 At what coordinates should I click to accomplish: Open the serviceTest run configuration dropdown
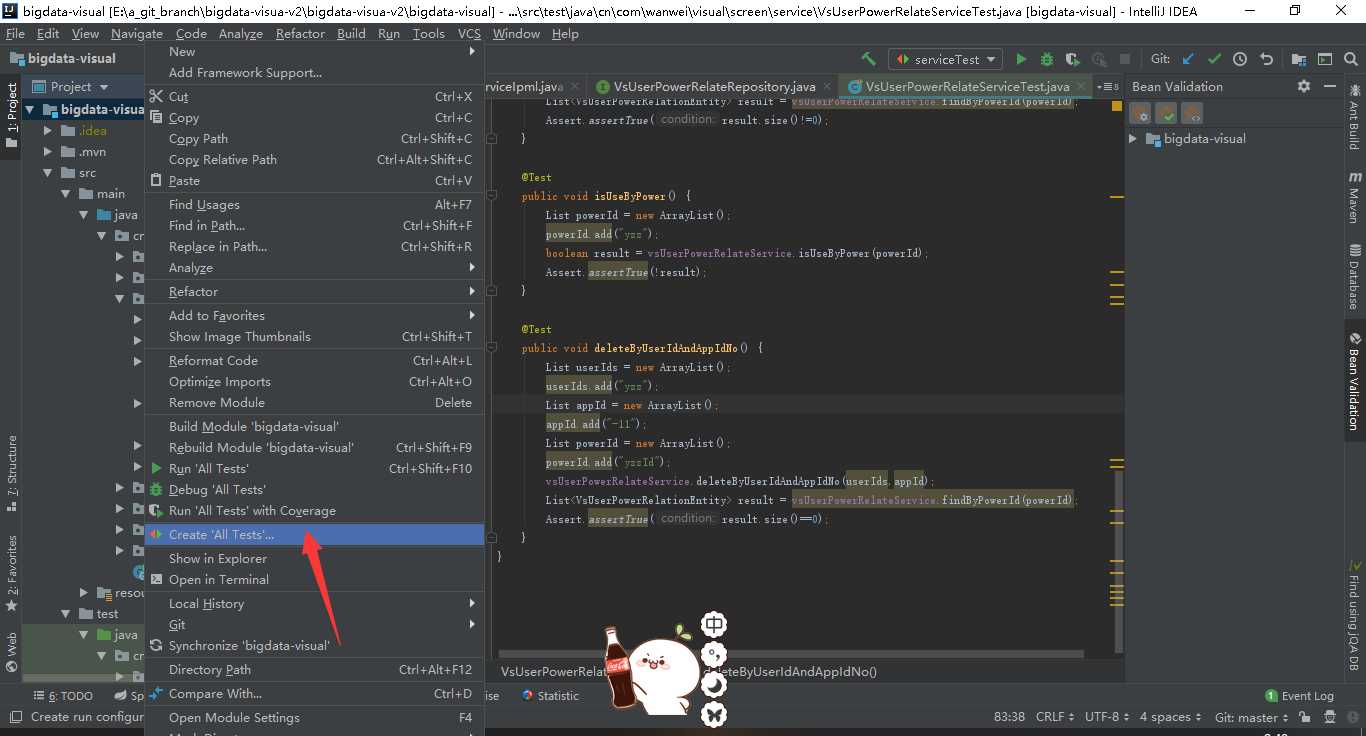coord(946,59)
